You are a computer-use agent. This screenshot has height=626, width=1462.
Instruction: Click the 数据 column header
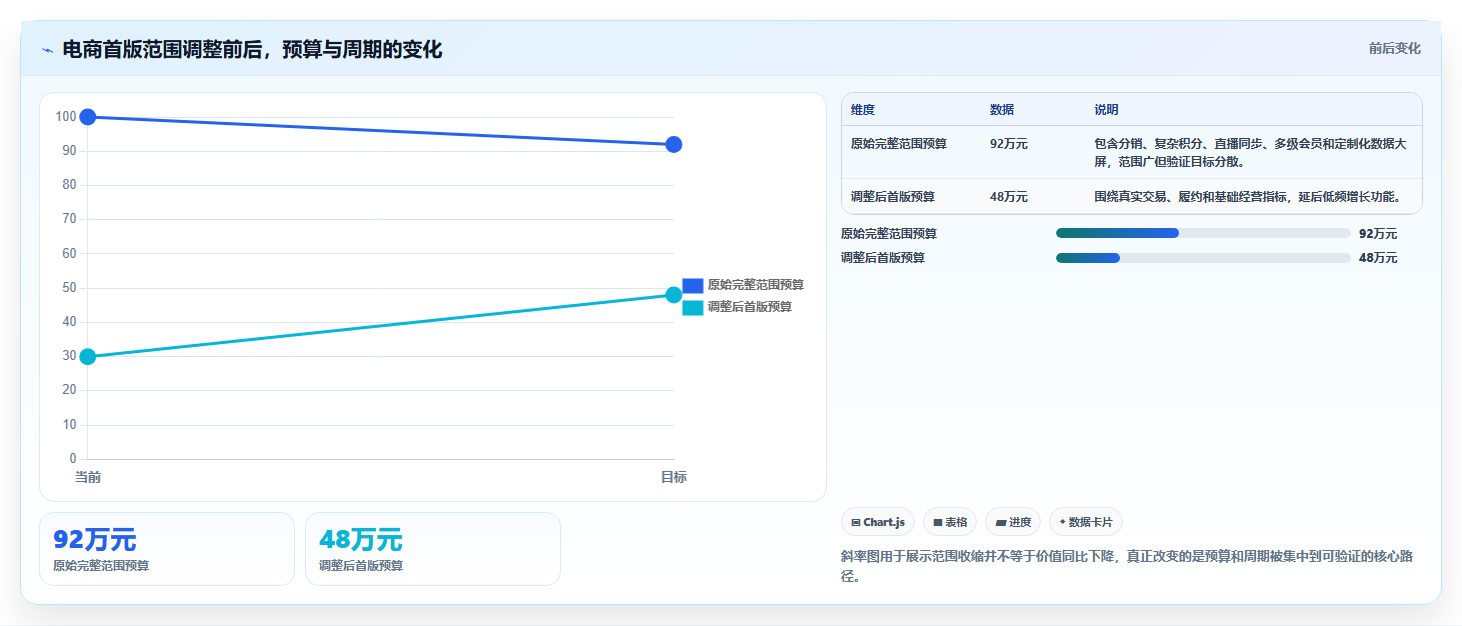tap(1002, 110)
